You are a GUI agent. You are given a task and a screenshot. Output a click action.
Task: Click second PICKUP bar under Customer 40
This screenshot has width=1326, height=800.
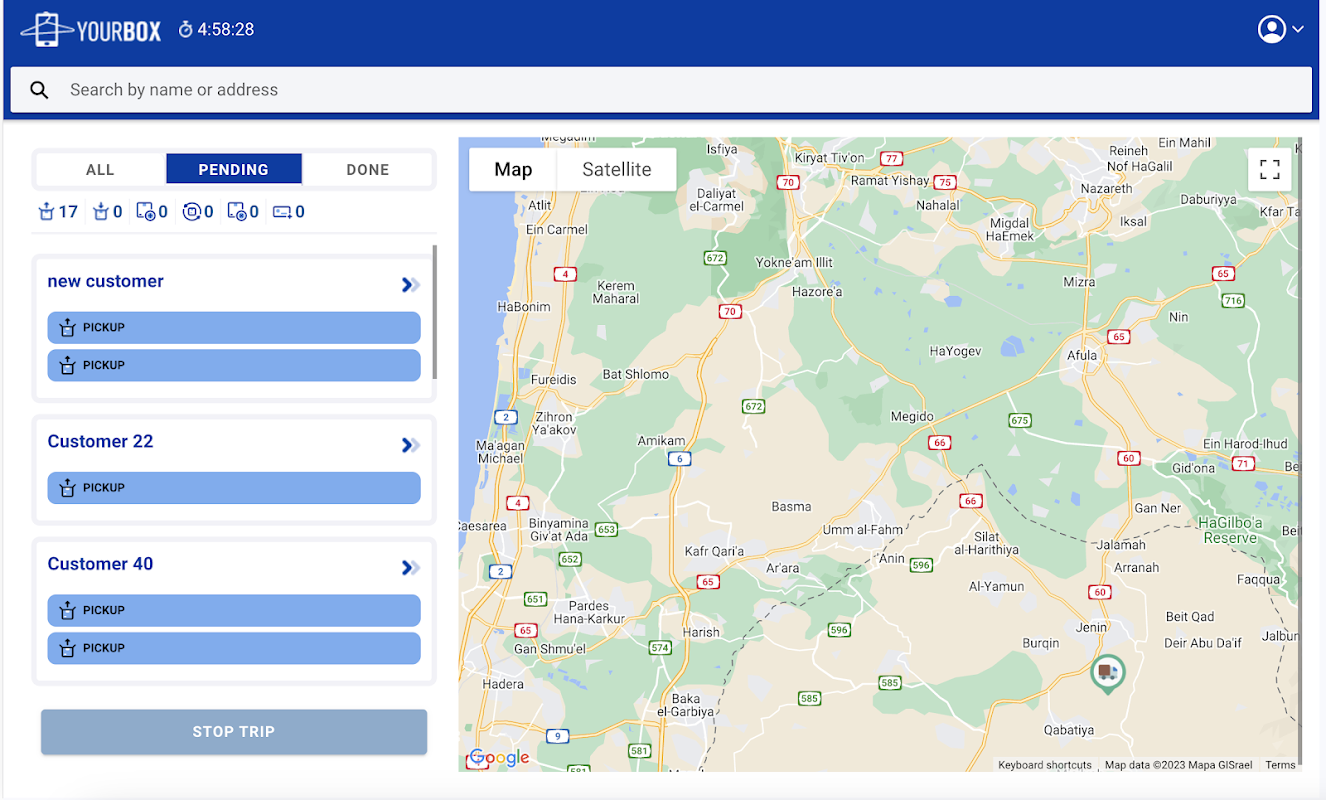tap(234, 648)
